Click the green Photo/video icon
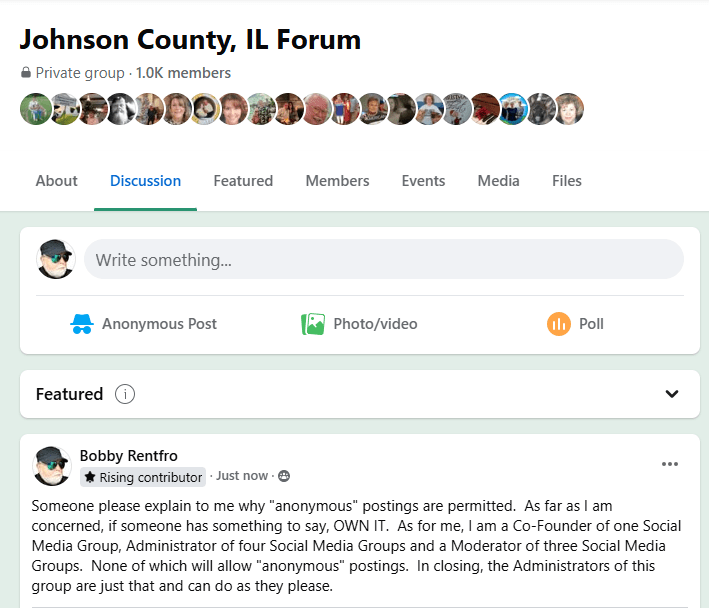709x608 pixels. (313, 324)
